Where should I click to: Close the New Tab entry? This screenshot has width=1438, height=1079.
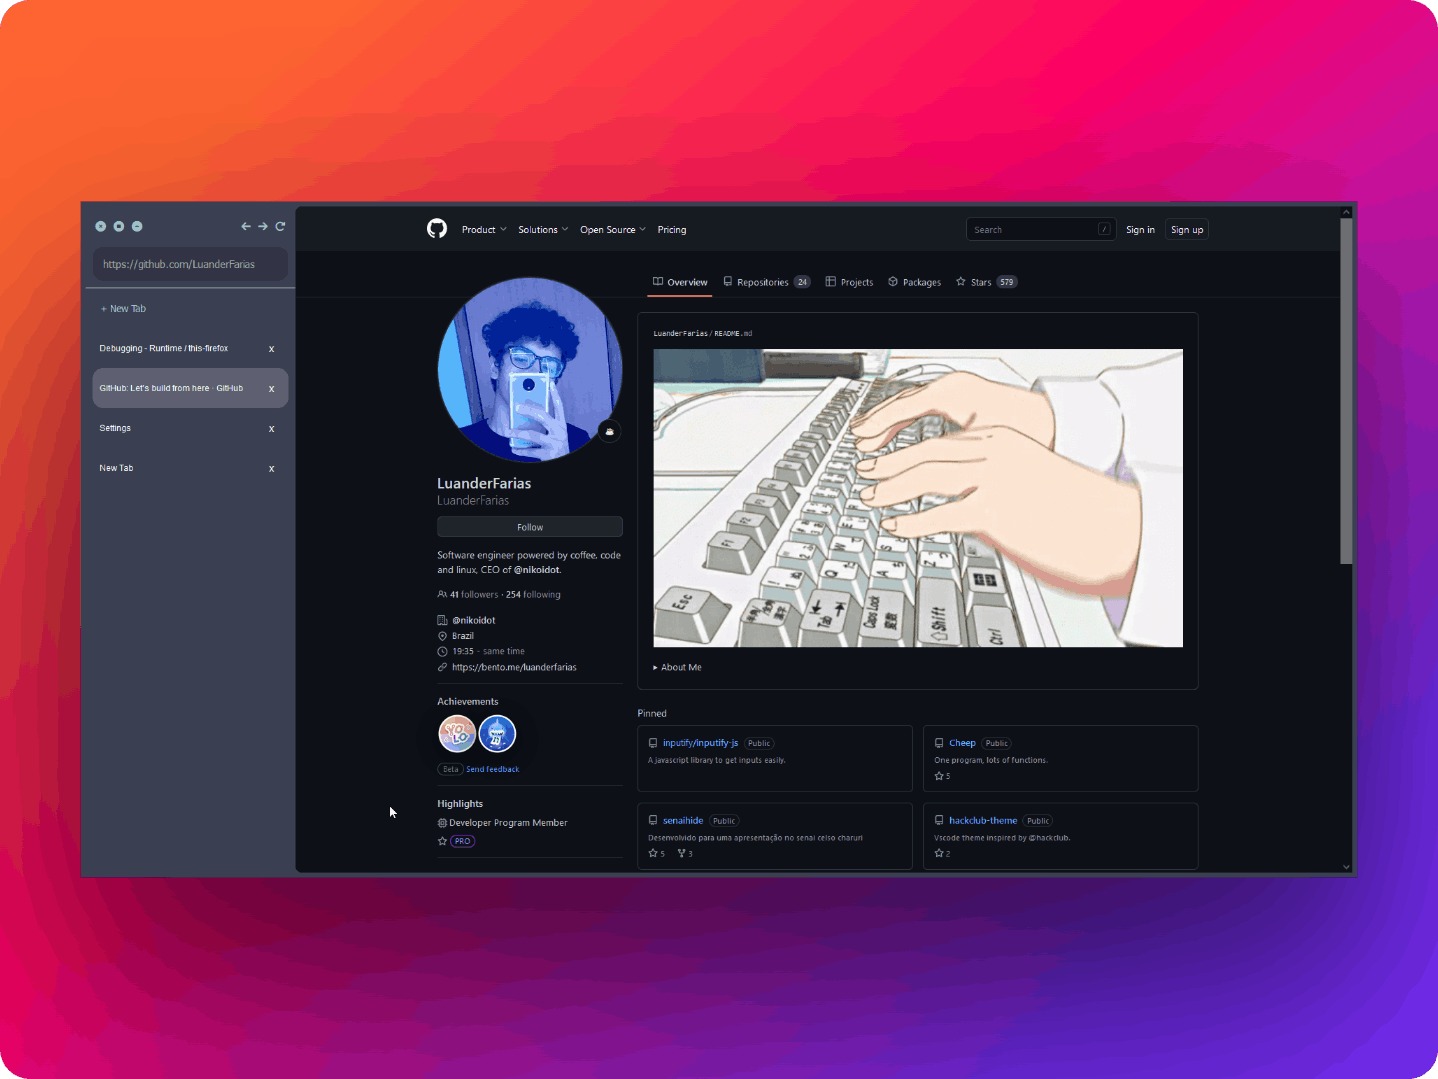271,469
